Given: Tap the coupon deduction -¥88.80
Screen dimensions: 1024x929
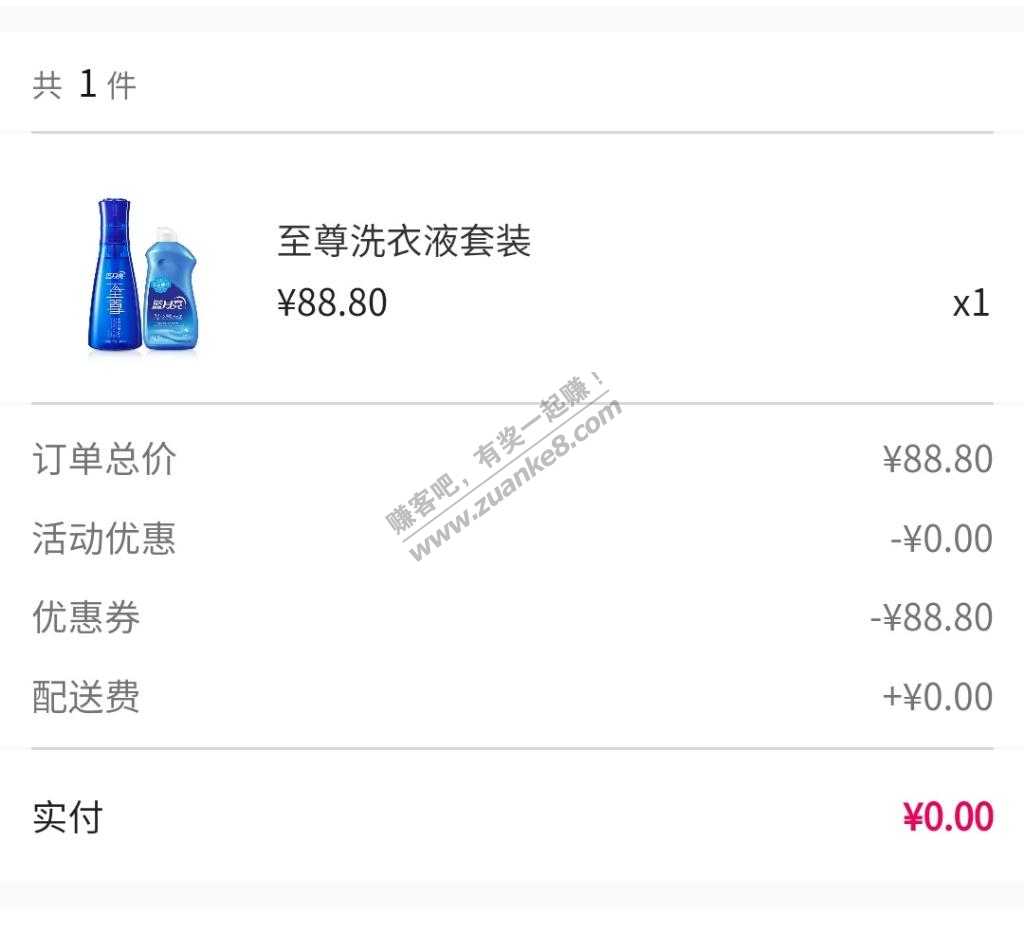Looking at the screenshot, I should pos(931,618).
